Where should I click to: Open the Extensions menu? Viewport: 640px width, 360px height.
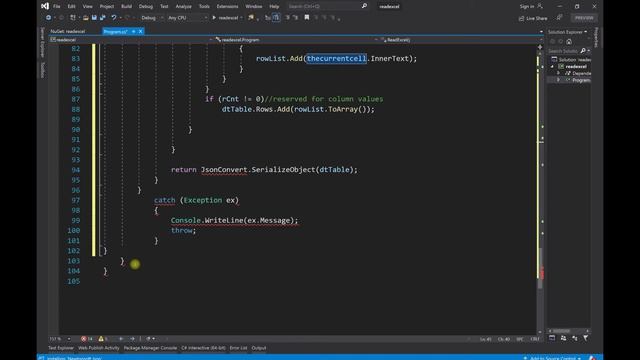point(227,7)
